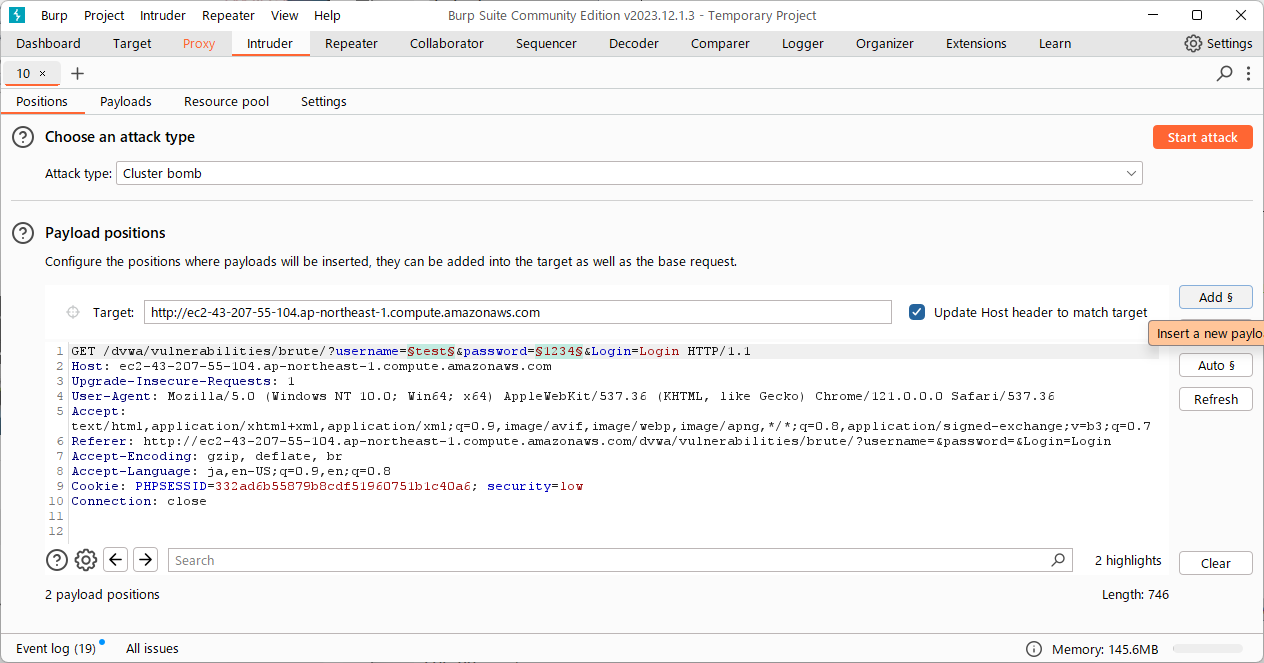Click the Target URL input field

pos(518,313)
